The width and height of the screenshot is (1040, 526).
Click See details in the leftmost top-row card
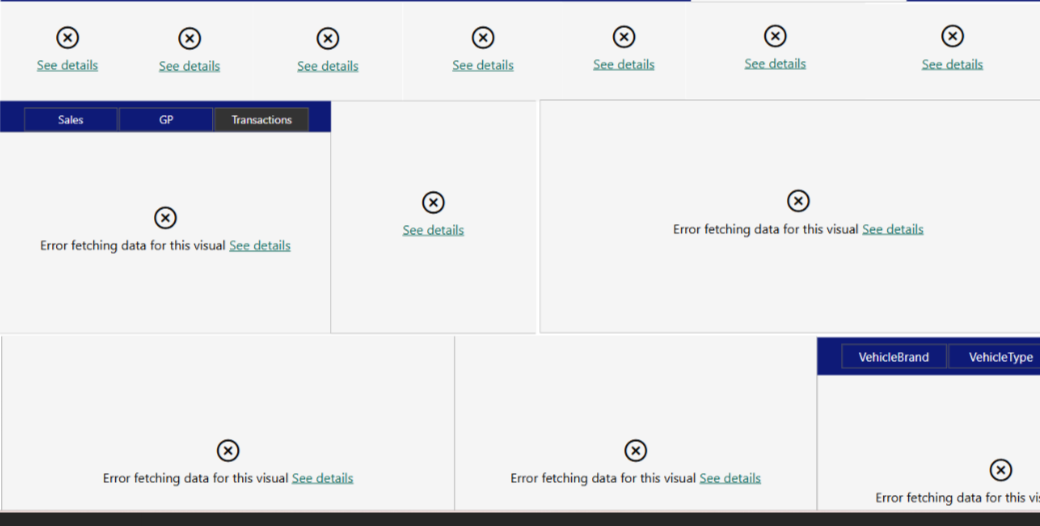67,66
